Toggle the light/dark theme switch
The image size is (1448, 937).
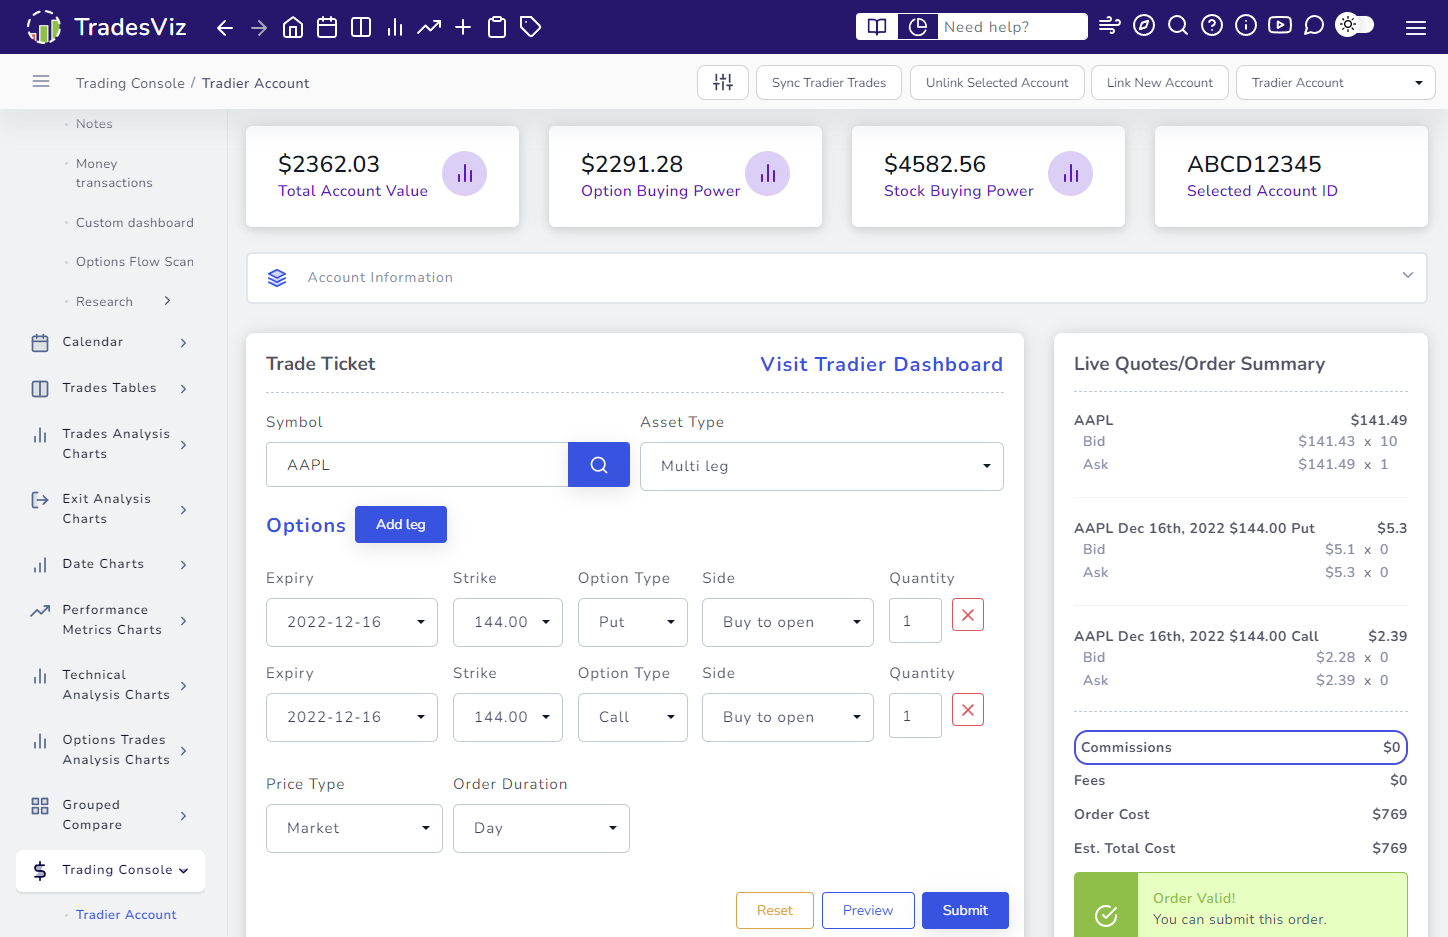pyautogui.click(x=1355, y=25)
